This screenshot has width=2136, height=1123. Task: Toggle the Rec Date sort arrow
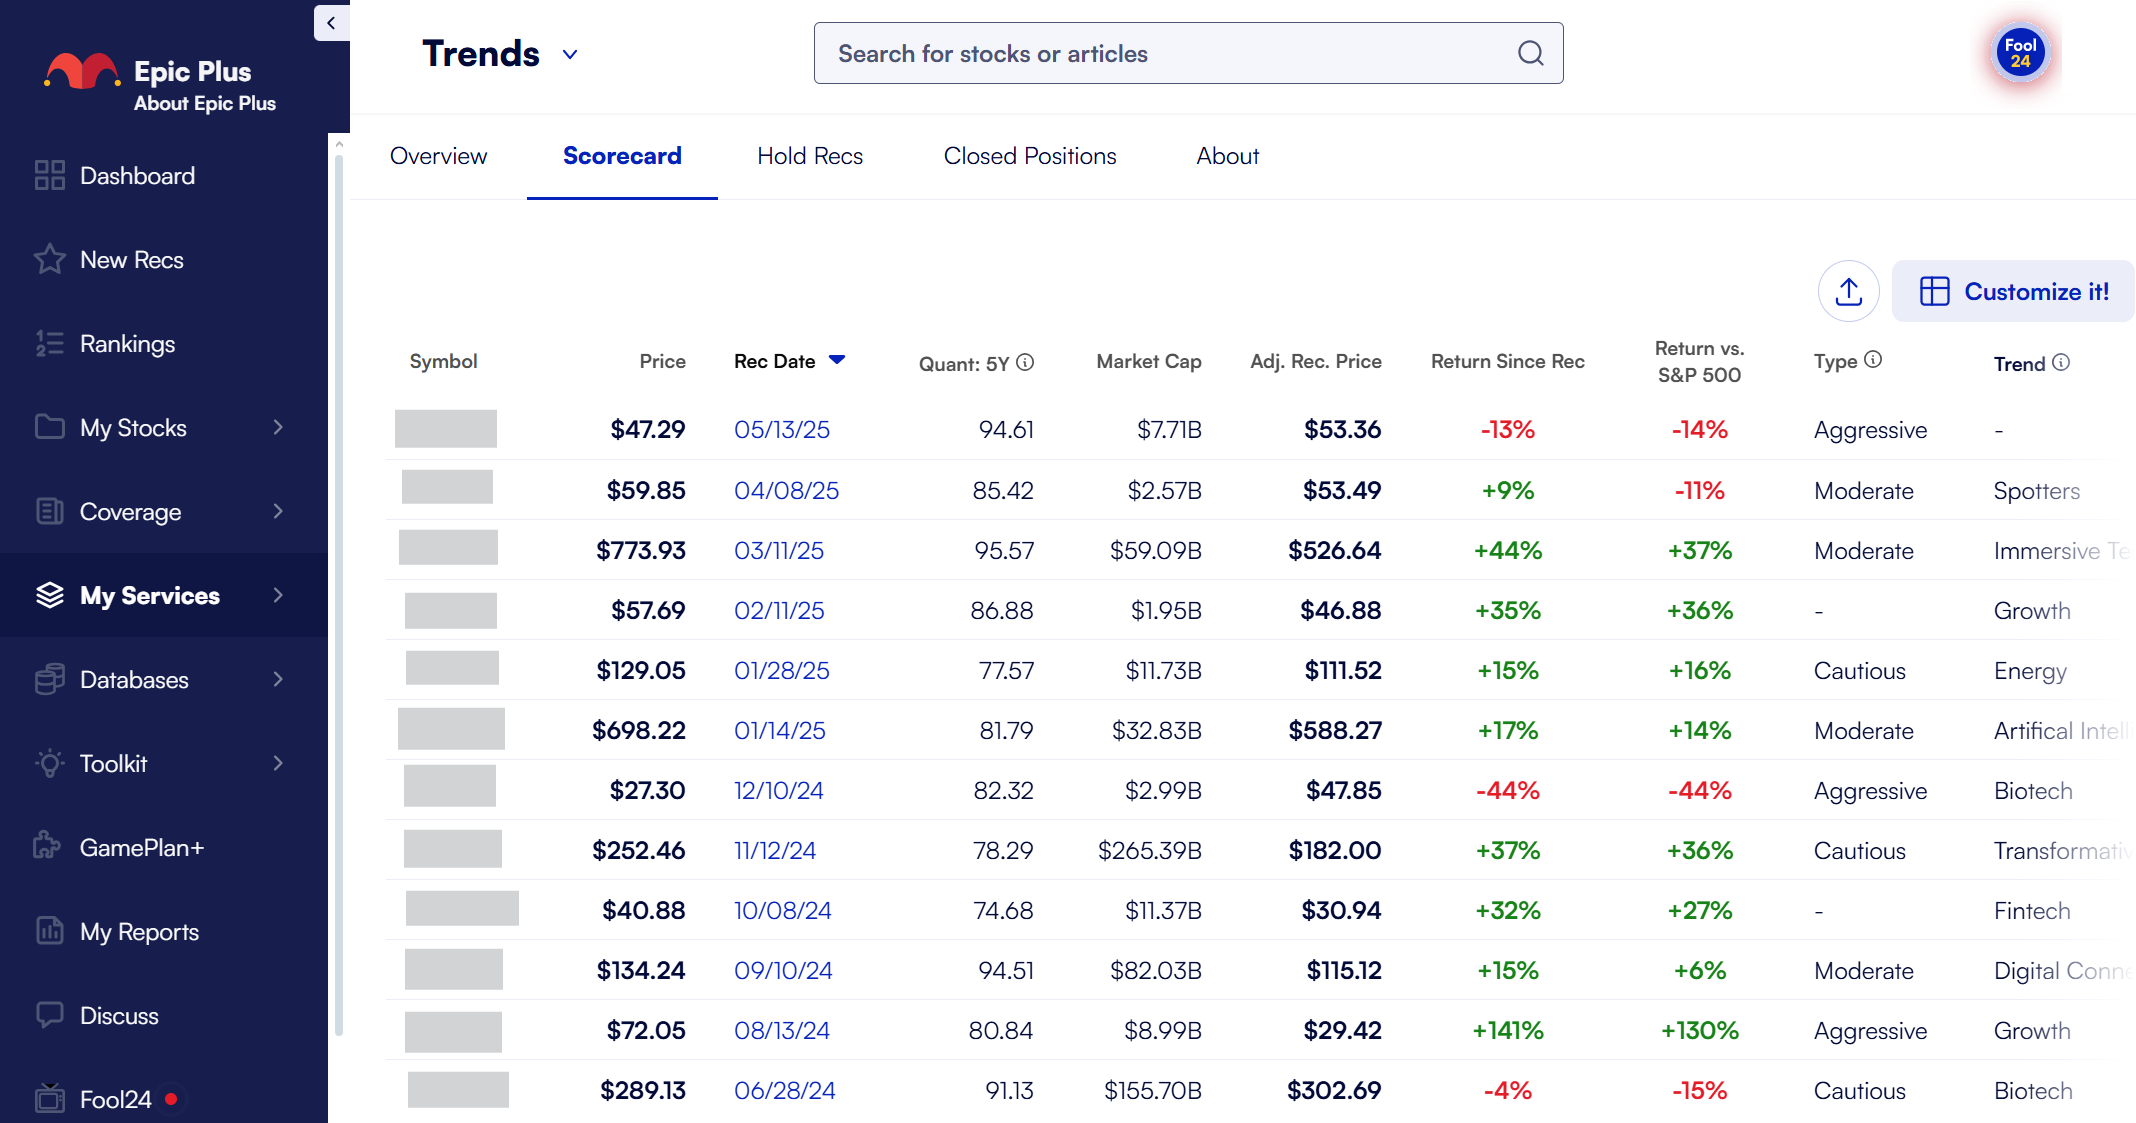(838, 360)
